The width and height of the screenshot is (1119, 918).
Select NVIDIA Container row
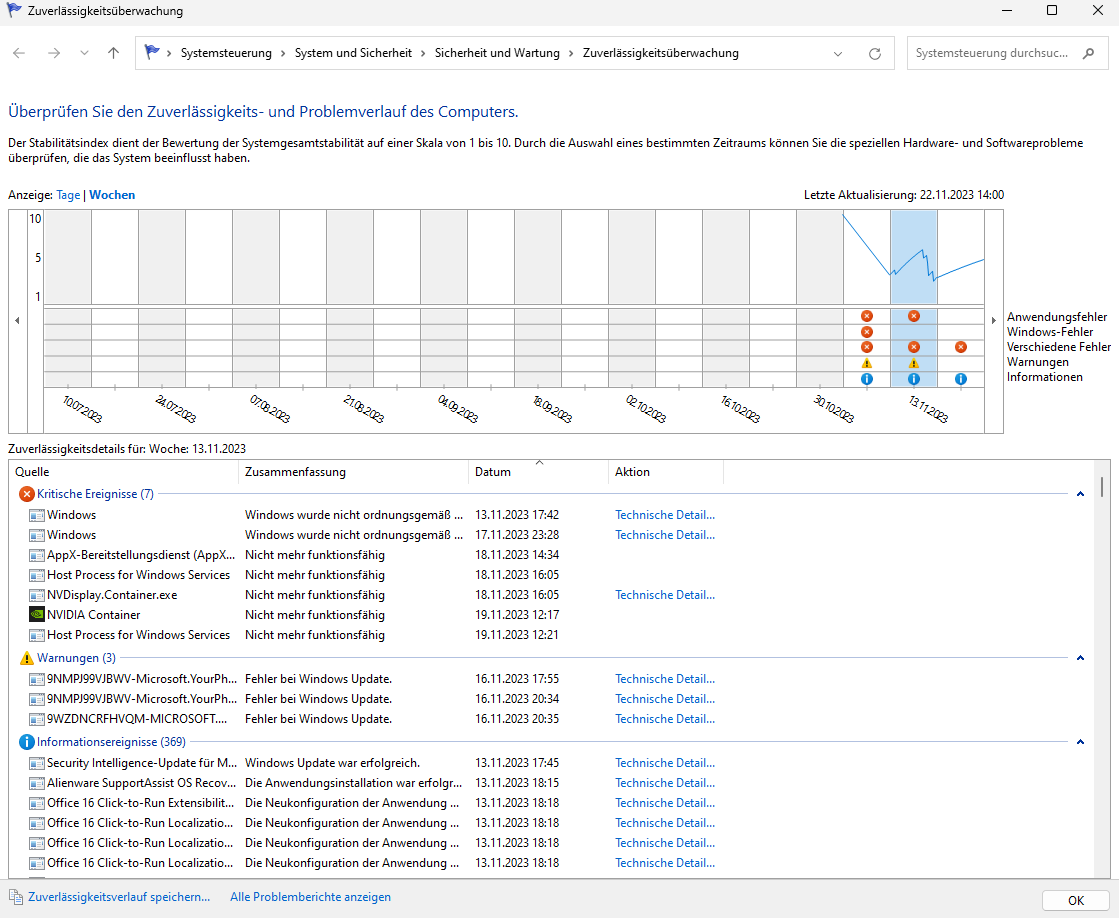(551, 615)
